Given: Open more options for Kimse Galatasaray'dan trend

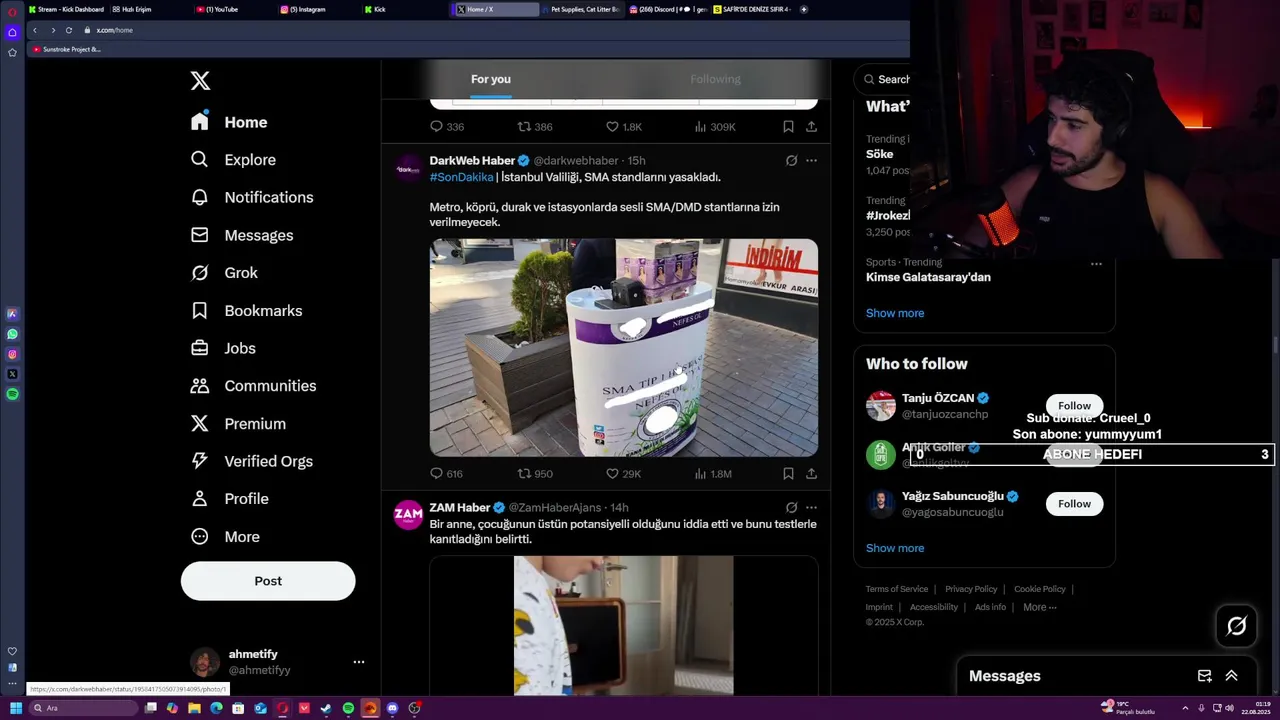Looking at the screenshot, I should 1096,264.
